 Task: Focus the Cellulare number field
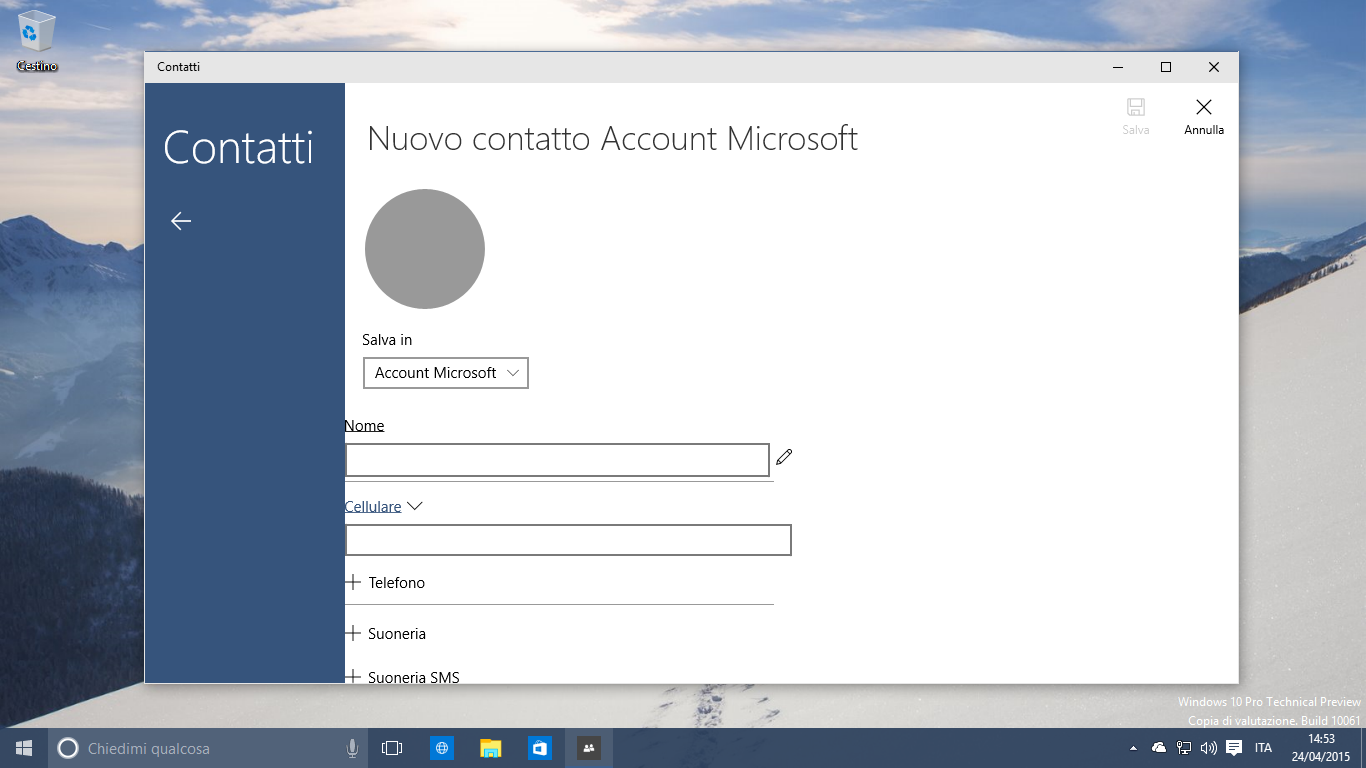click(x=568, y=540)
